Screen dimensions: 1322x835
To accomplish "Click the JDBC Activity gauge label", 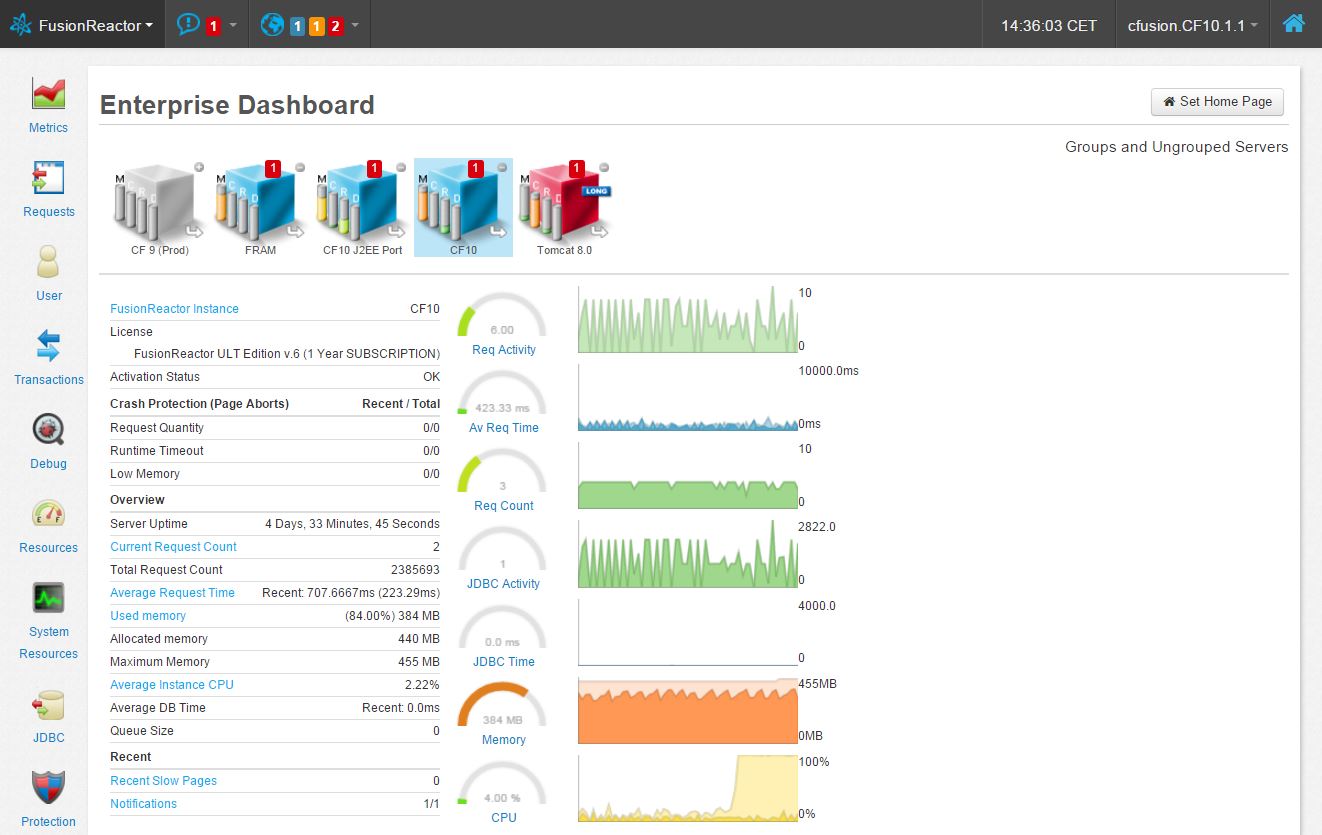I will click(x=504, y=584).
